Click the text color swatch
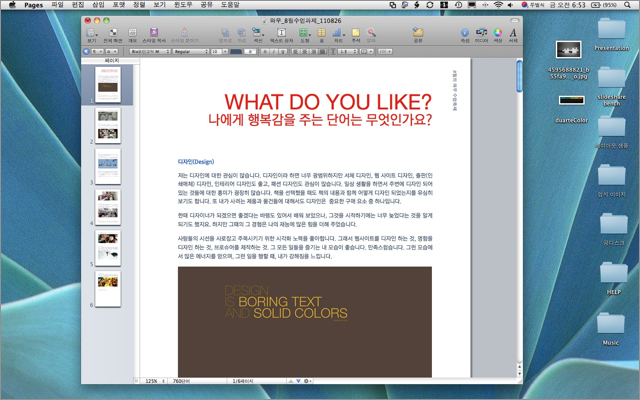This screenshot has height=400, width=640. pos(236,51)
